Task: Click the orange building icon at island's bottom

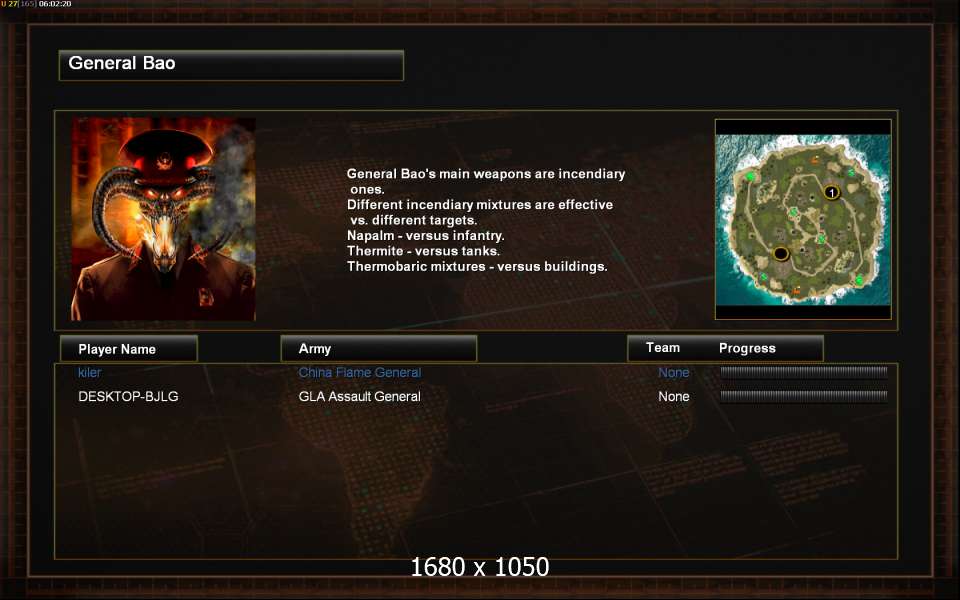Action: [796, 291]
